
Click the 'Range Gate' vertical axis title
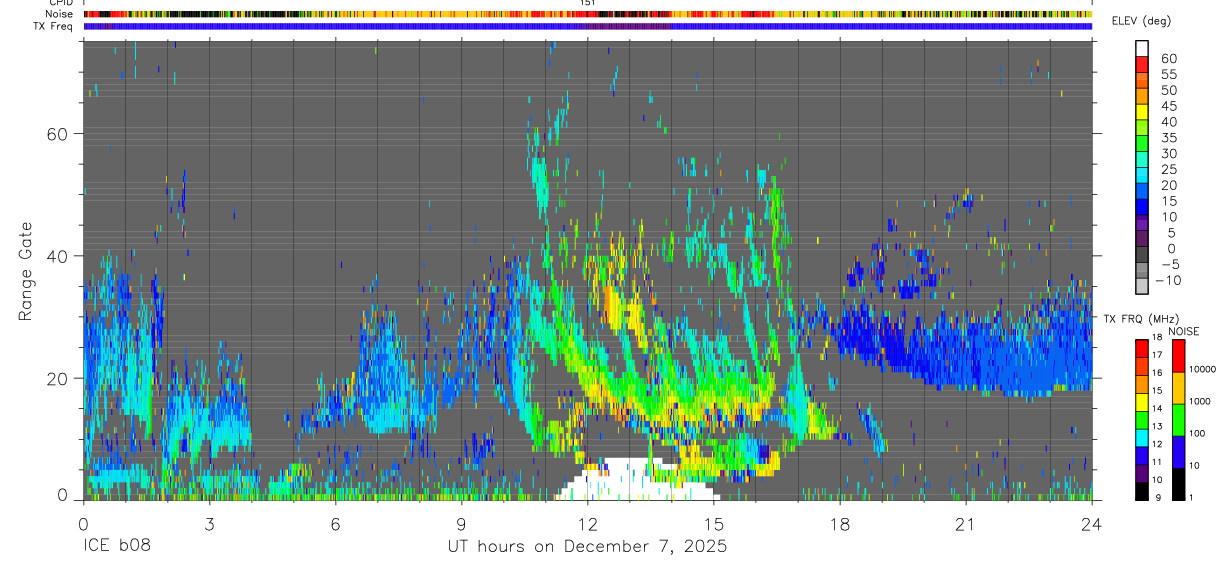[x=25, y=271]
